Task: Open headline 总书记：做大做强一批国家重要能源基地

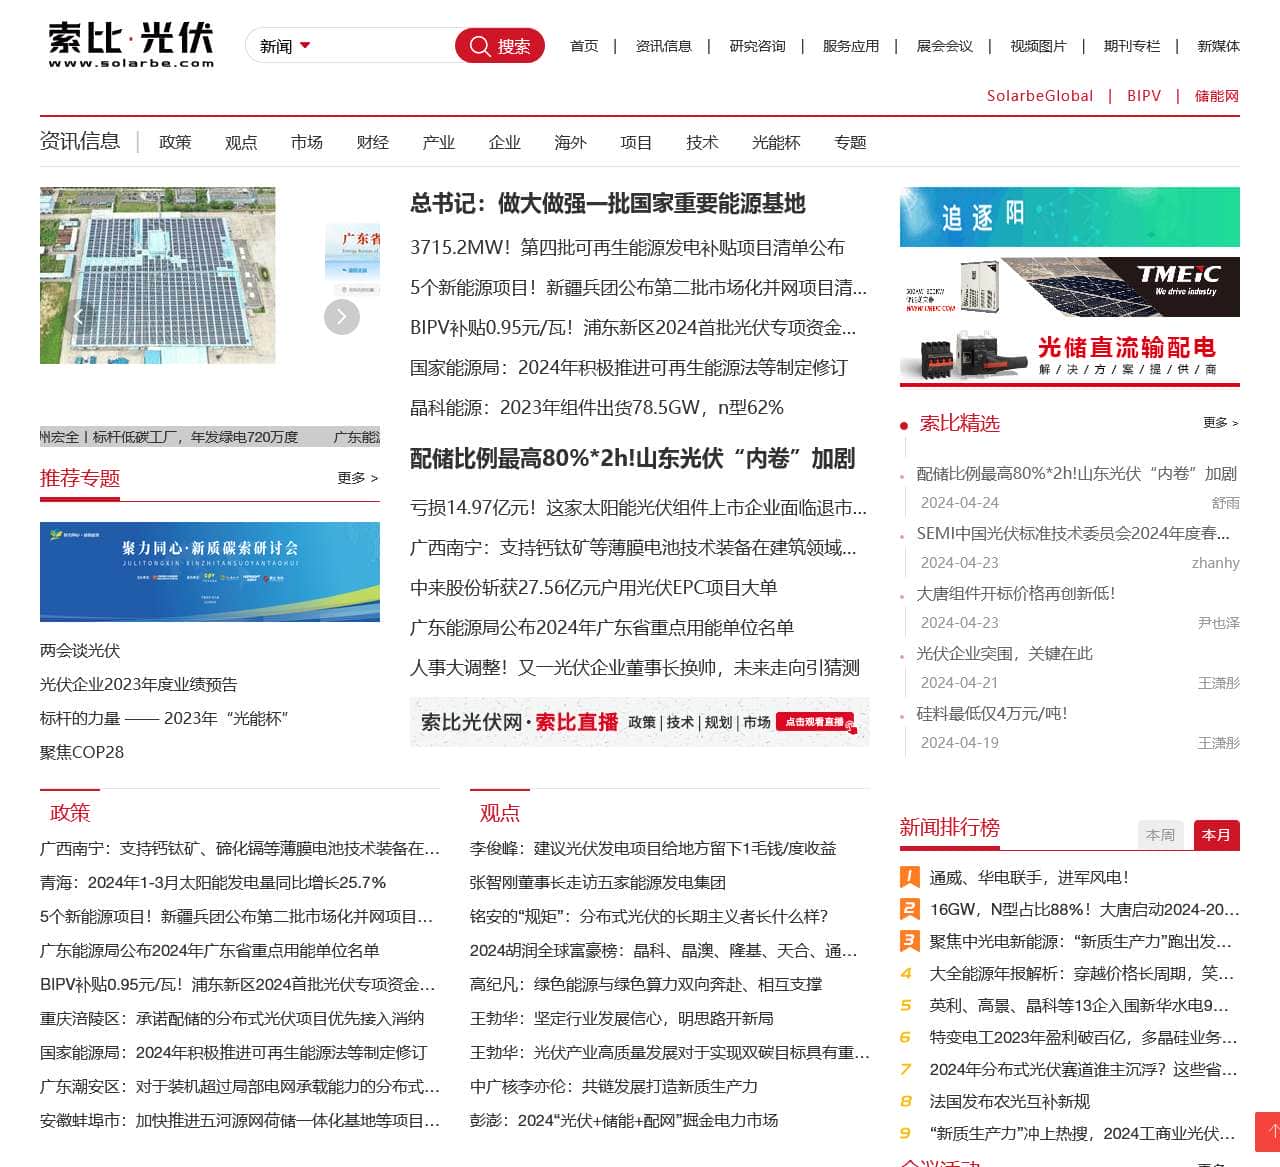Action: click(x=608, y=204)
